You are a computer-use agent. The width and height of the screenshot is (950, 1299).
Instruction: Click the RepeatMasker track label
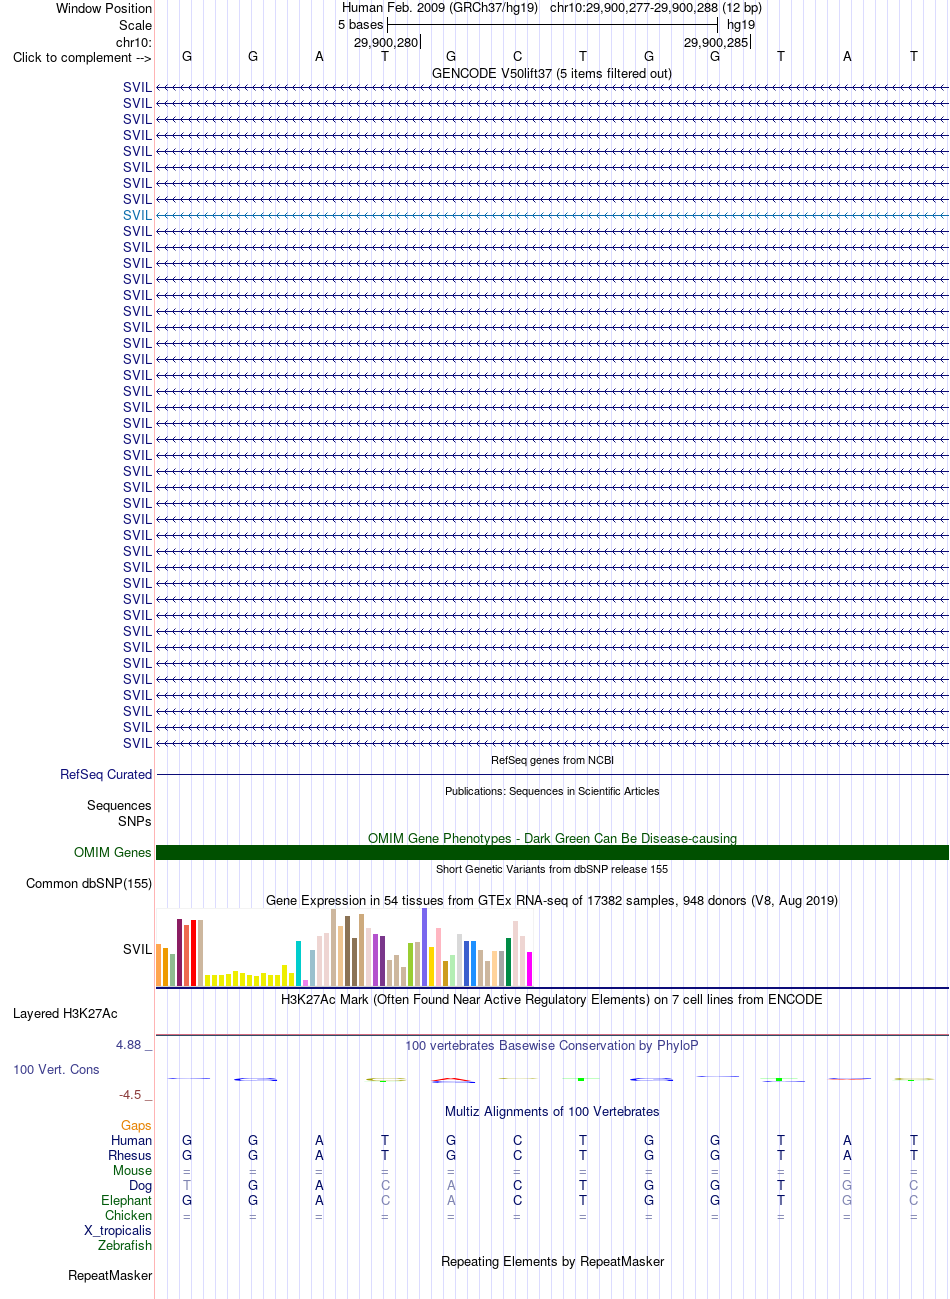coord(110,1275)
